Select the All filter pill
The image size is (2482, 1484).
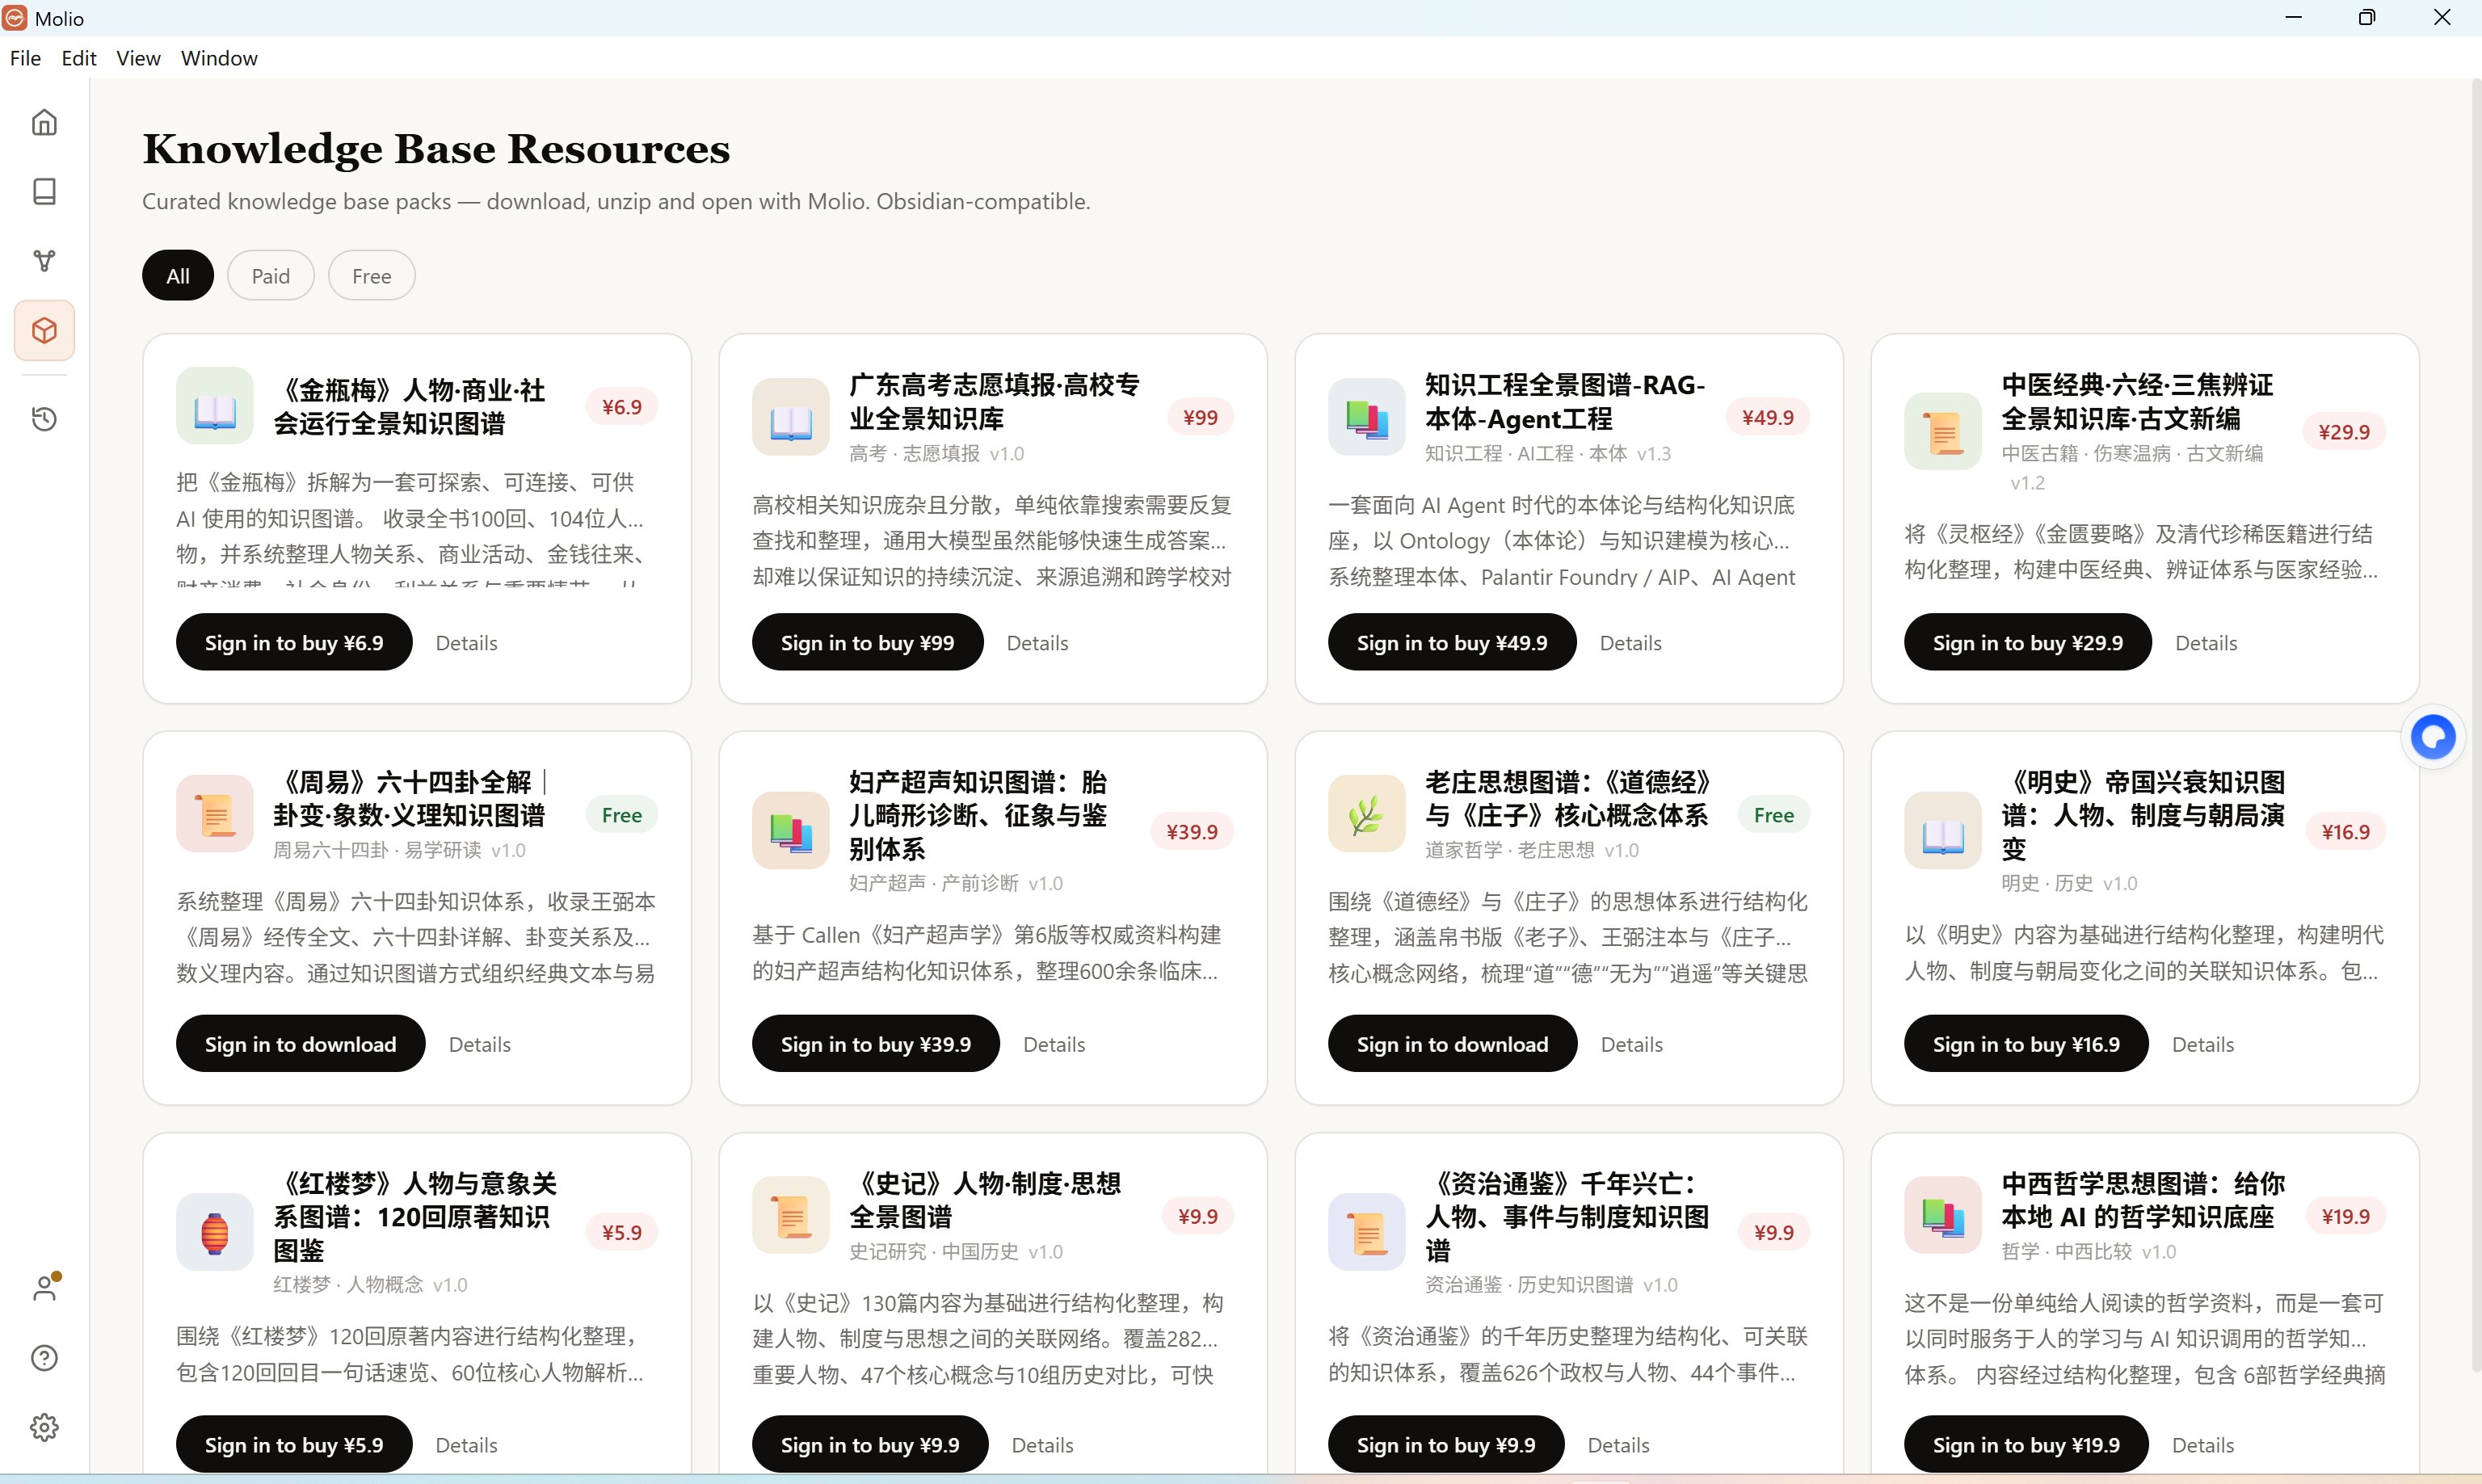coord(178,275)
